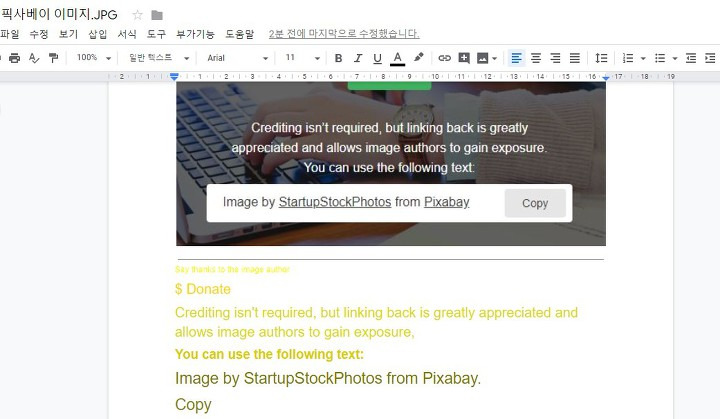Star the document title
720x419 pixels.
[x=137, y=15]
